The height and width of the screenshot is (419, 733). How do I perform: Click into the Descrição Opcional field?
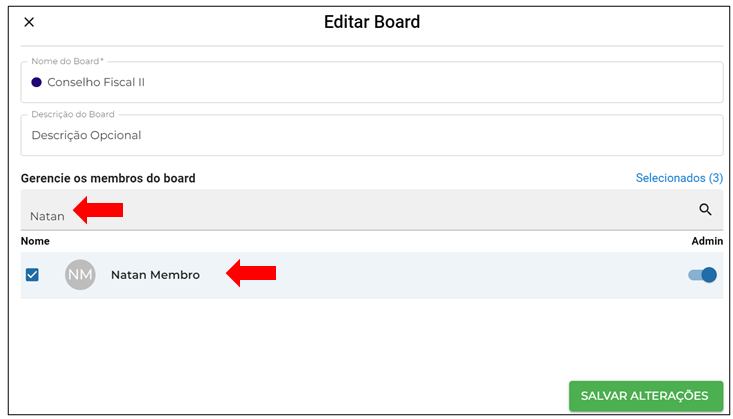tap(372, 135)
